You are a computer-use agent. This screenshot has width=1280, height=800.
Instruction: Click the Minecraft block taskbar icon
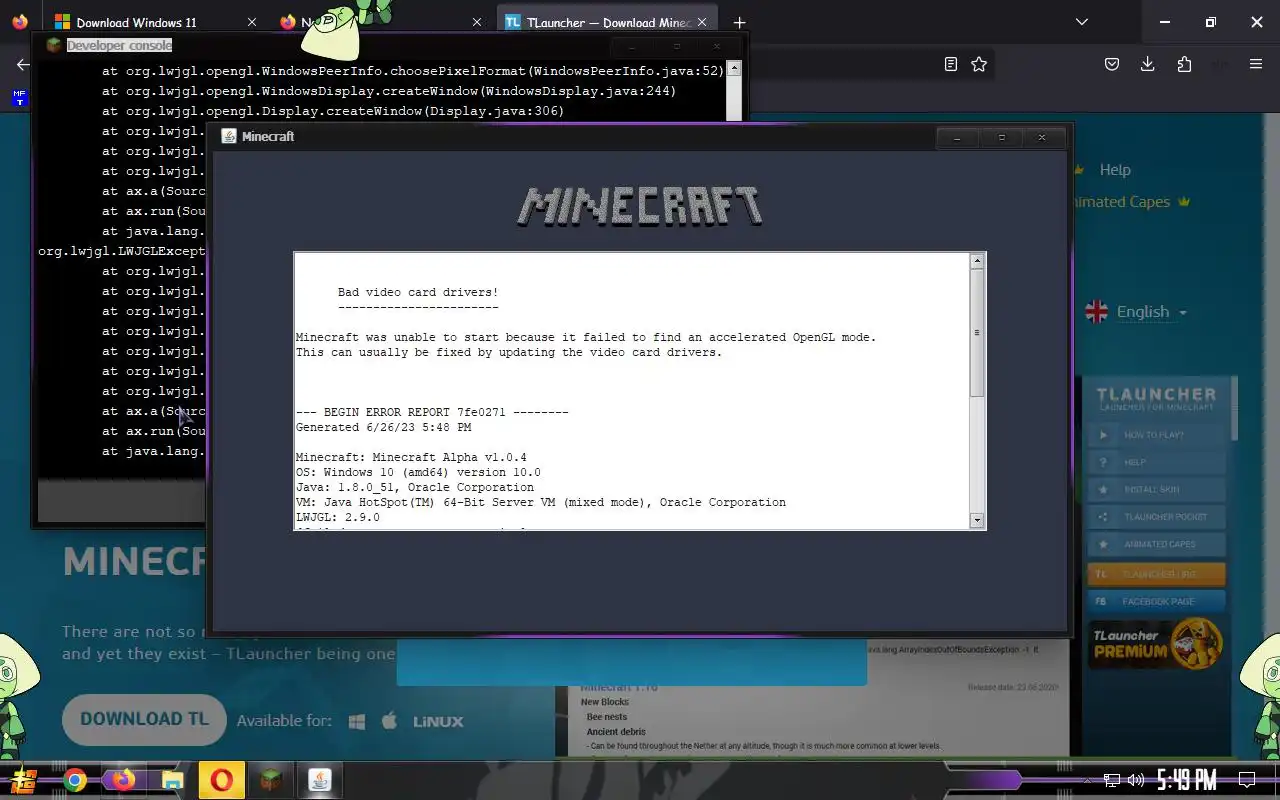(x=271, y=780)
